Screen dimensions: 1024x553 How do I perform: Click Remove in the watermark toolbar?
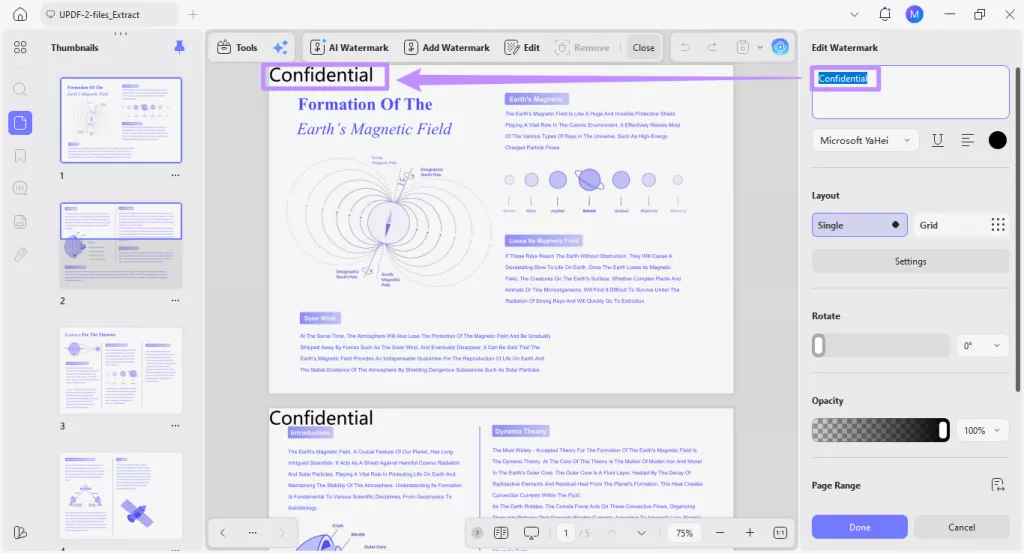pos(582,47)
